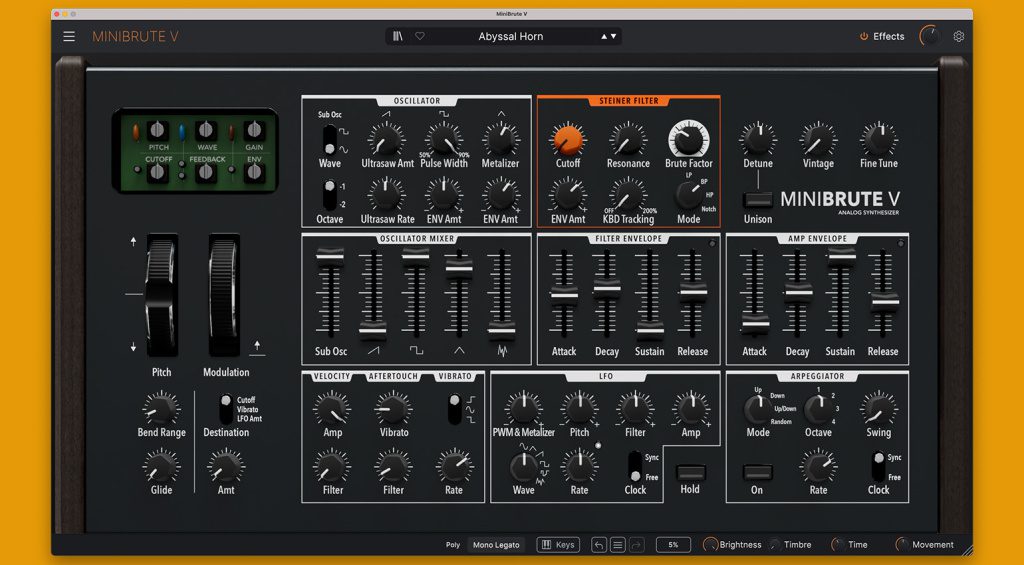Click the Brightness macro knob
Screen dimensions: 1024x565
pos(710,545)
